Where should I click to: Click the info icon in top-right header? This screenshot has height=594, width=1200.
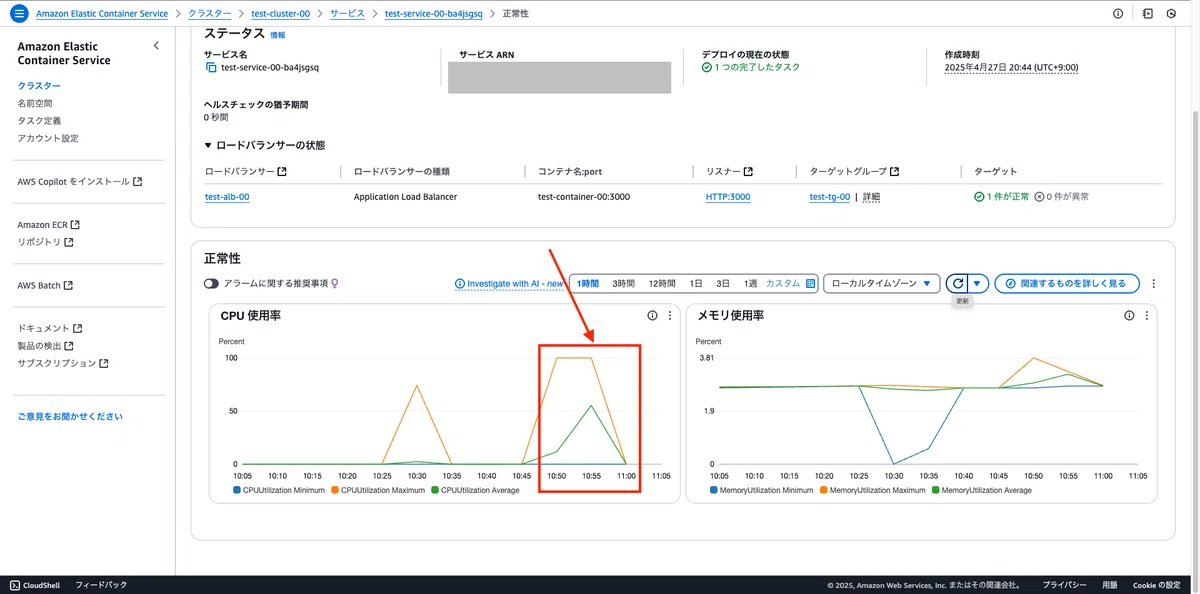tap(1118, 14)
